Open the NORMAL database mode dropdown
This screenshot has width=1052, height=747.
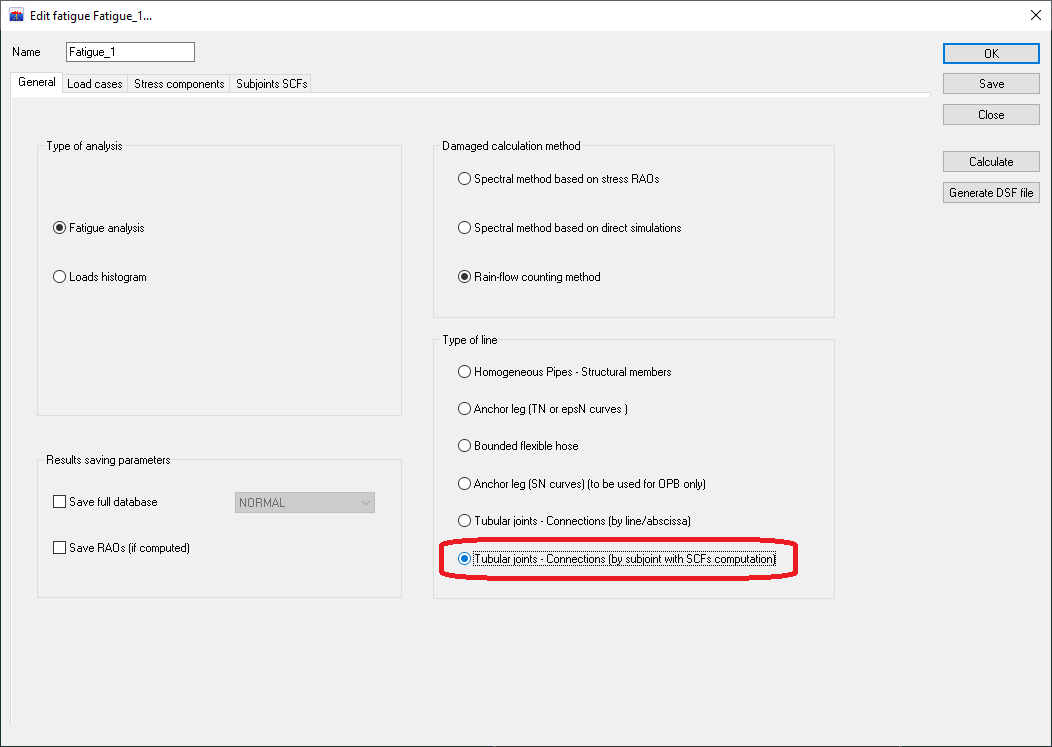pos(305,503)
